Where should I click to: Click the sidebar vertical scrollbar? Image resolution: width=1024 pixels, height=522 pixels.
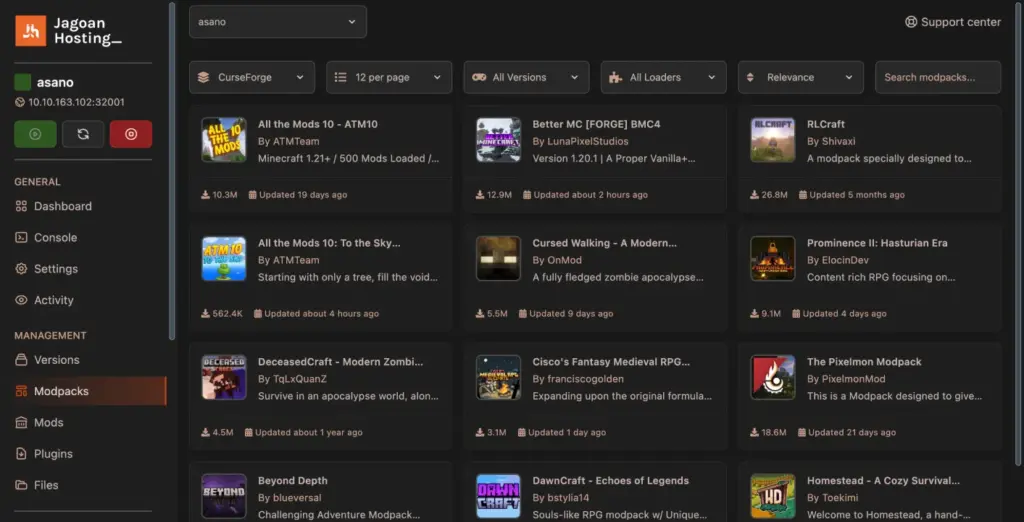[172, 170]
